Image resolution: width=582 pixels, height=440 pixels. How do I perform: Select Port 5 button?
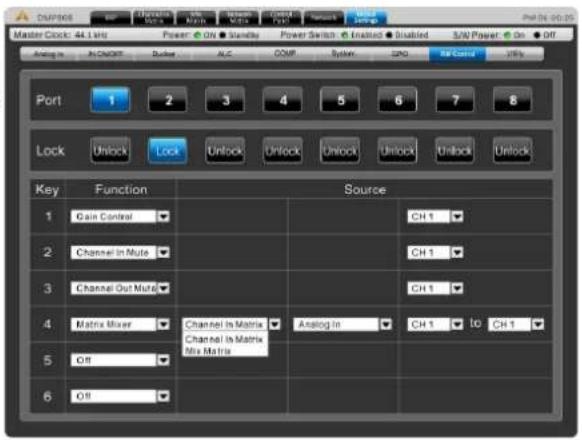[340, 100]
